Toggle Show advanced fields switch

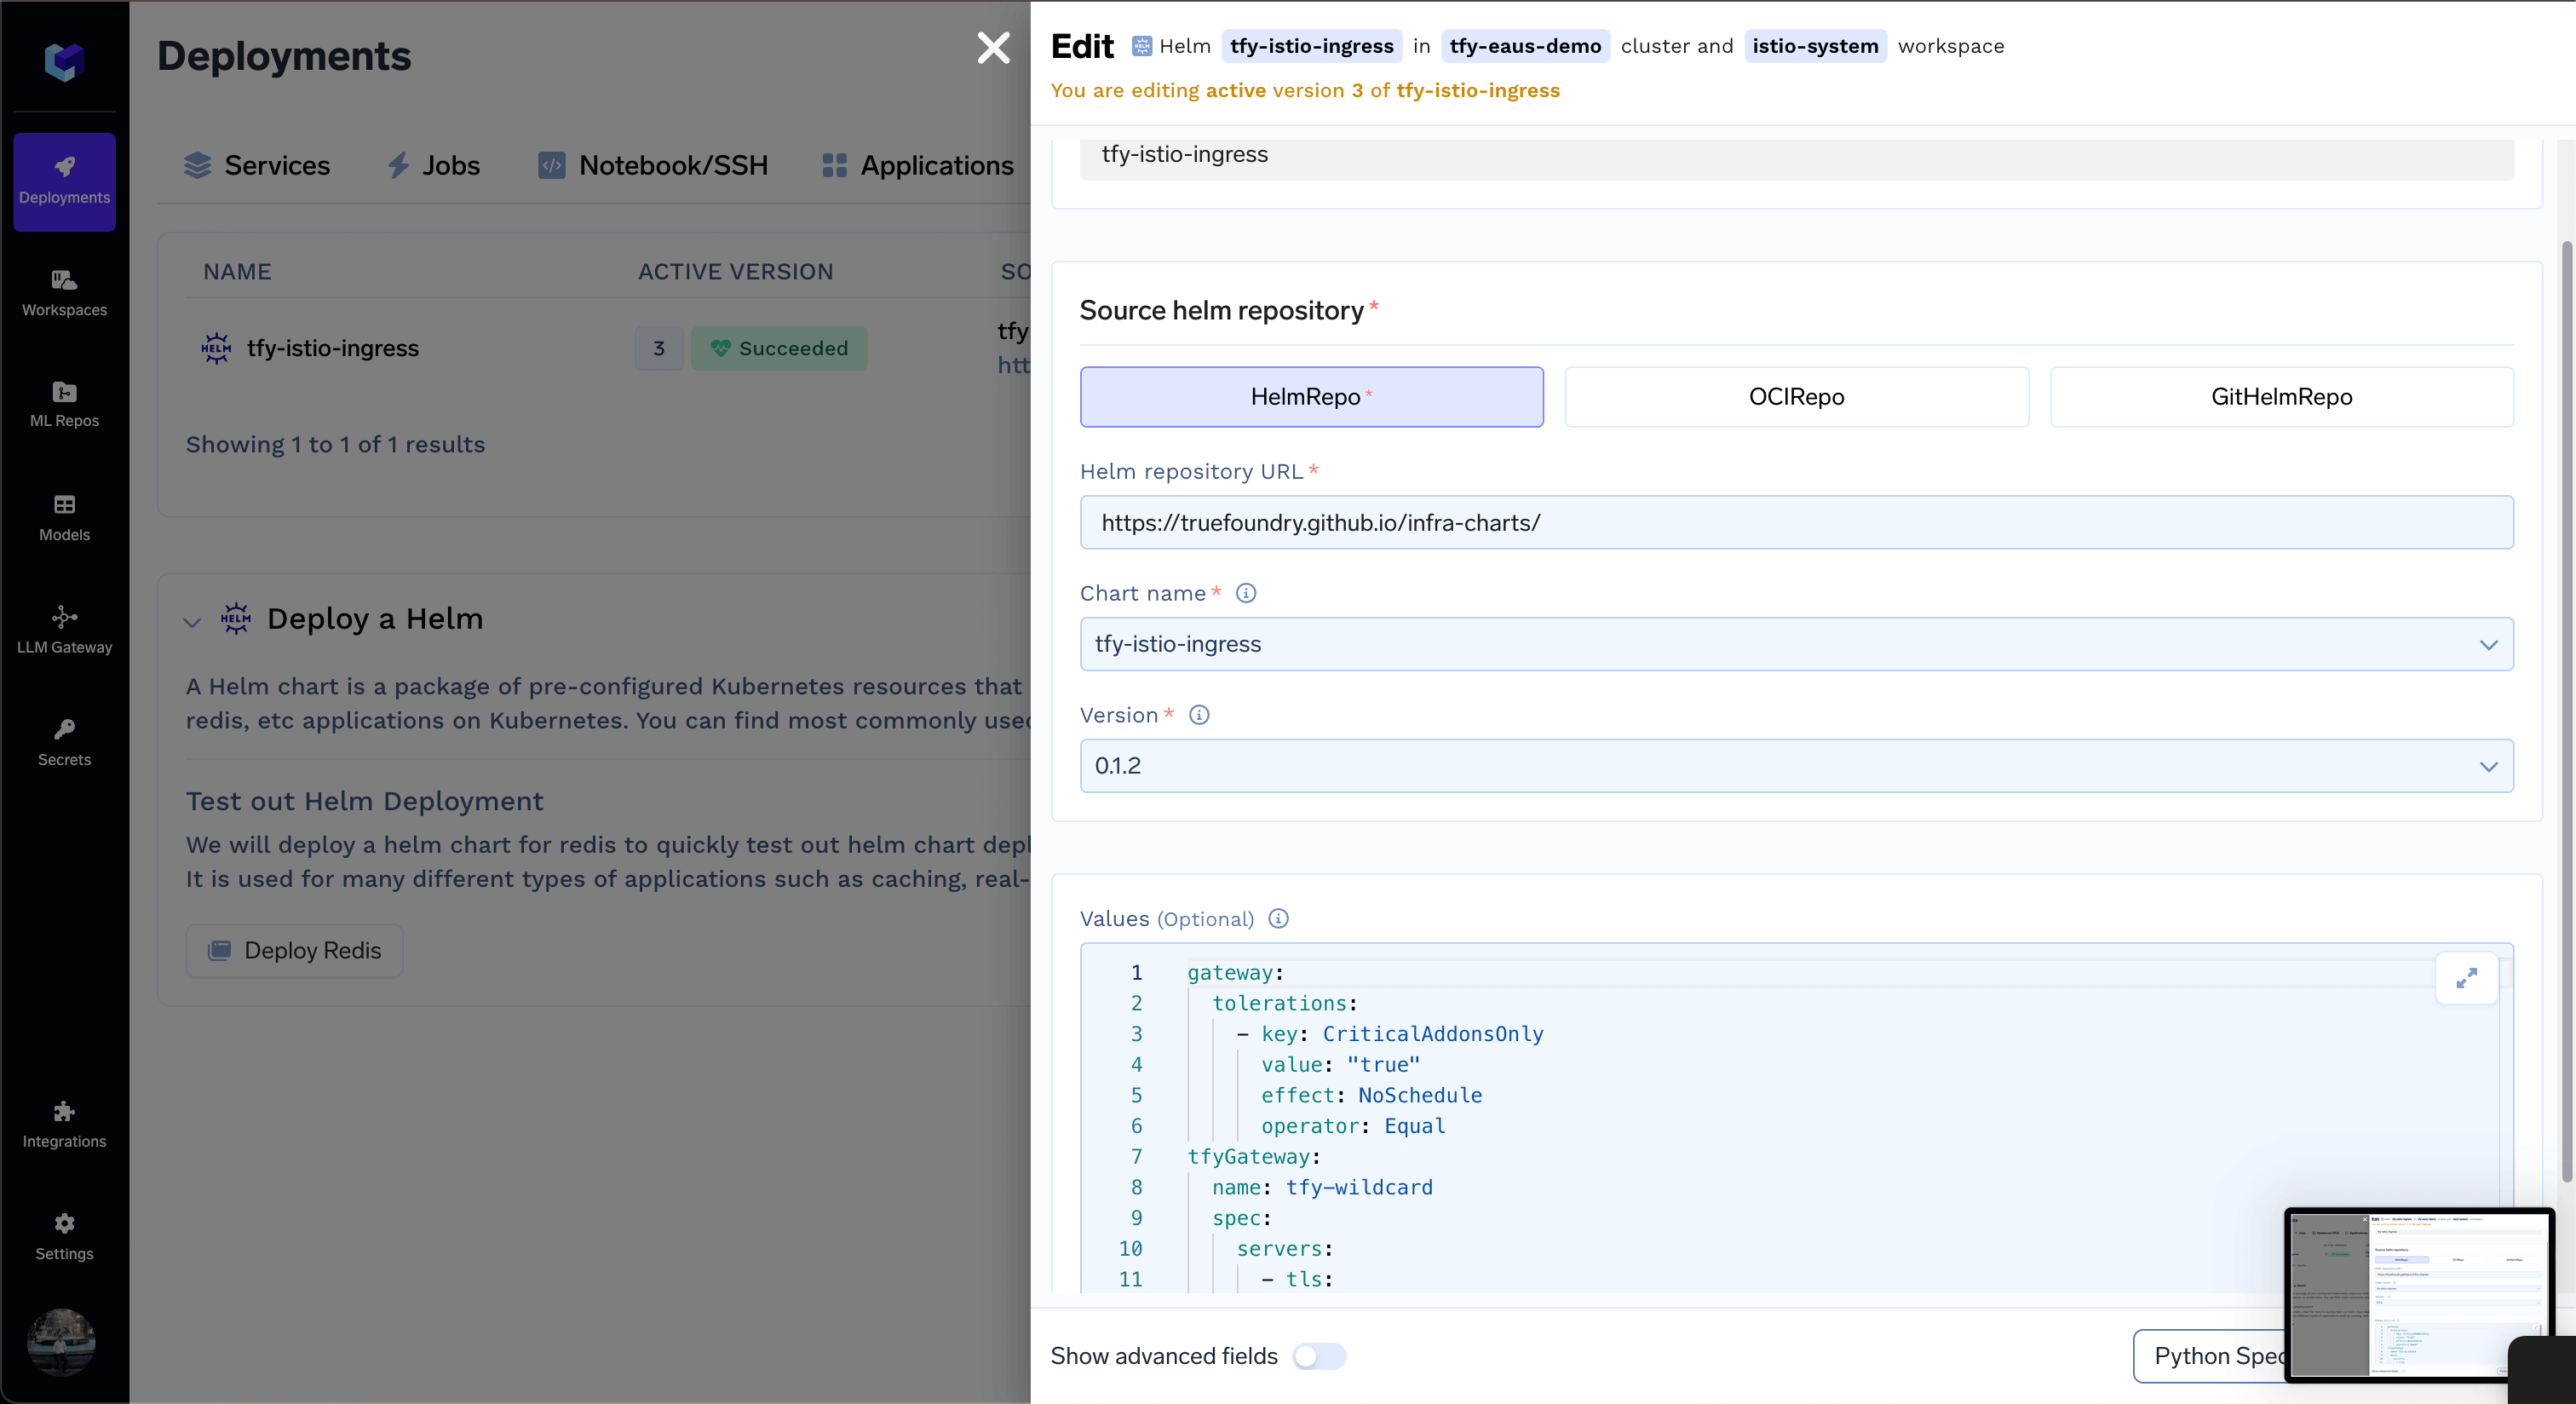click(x=1319, y=1356)
